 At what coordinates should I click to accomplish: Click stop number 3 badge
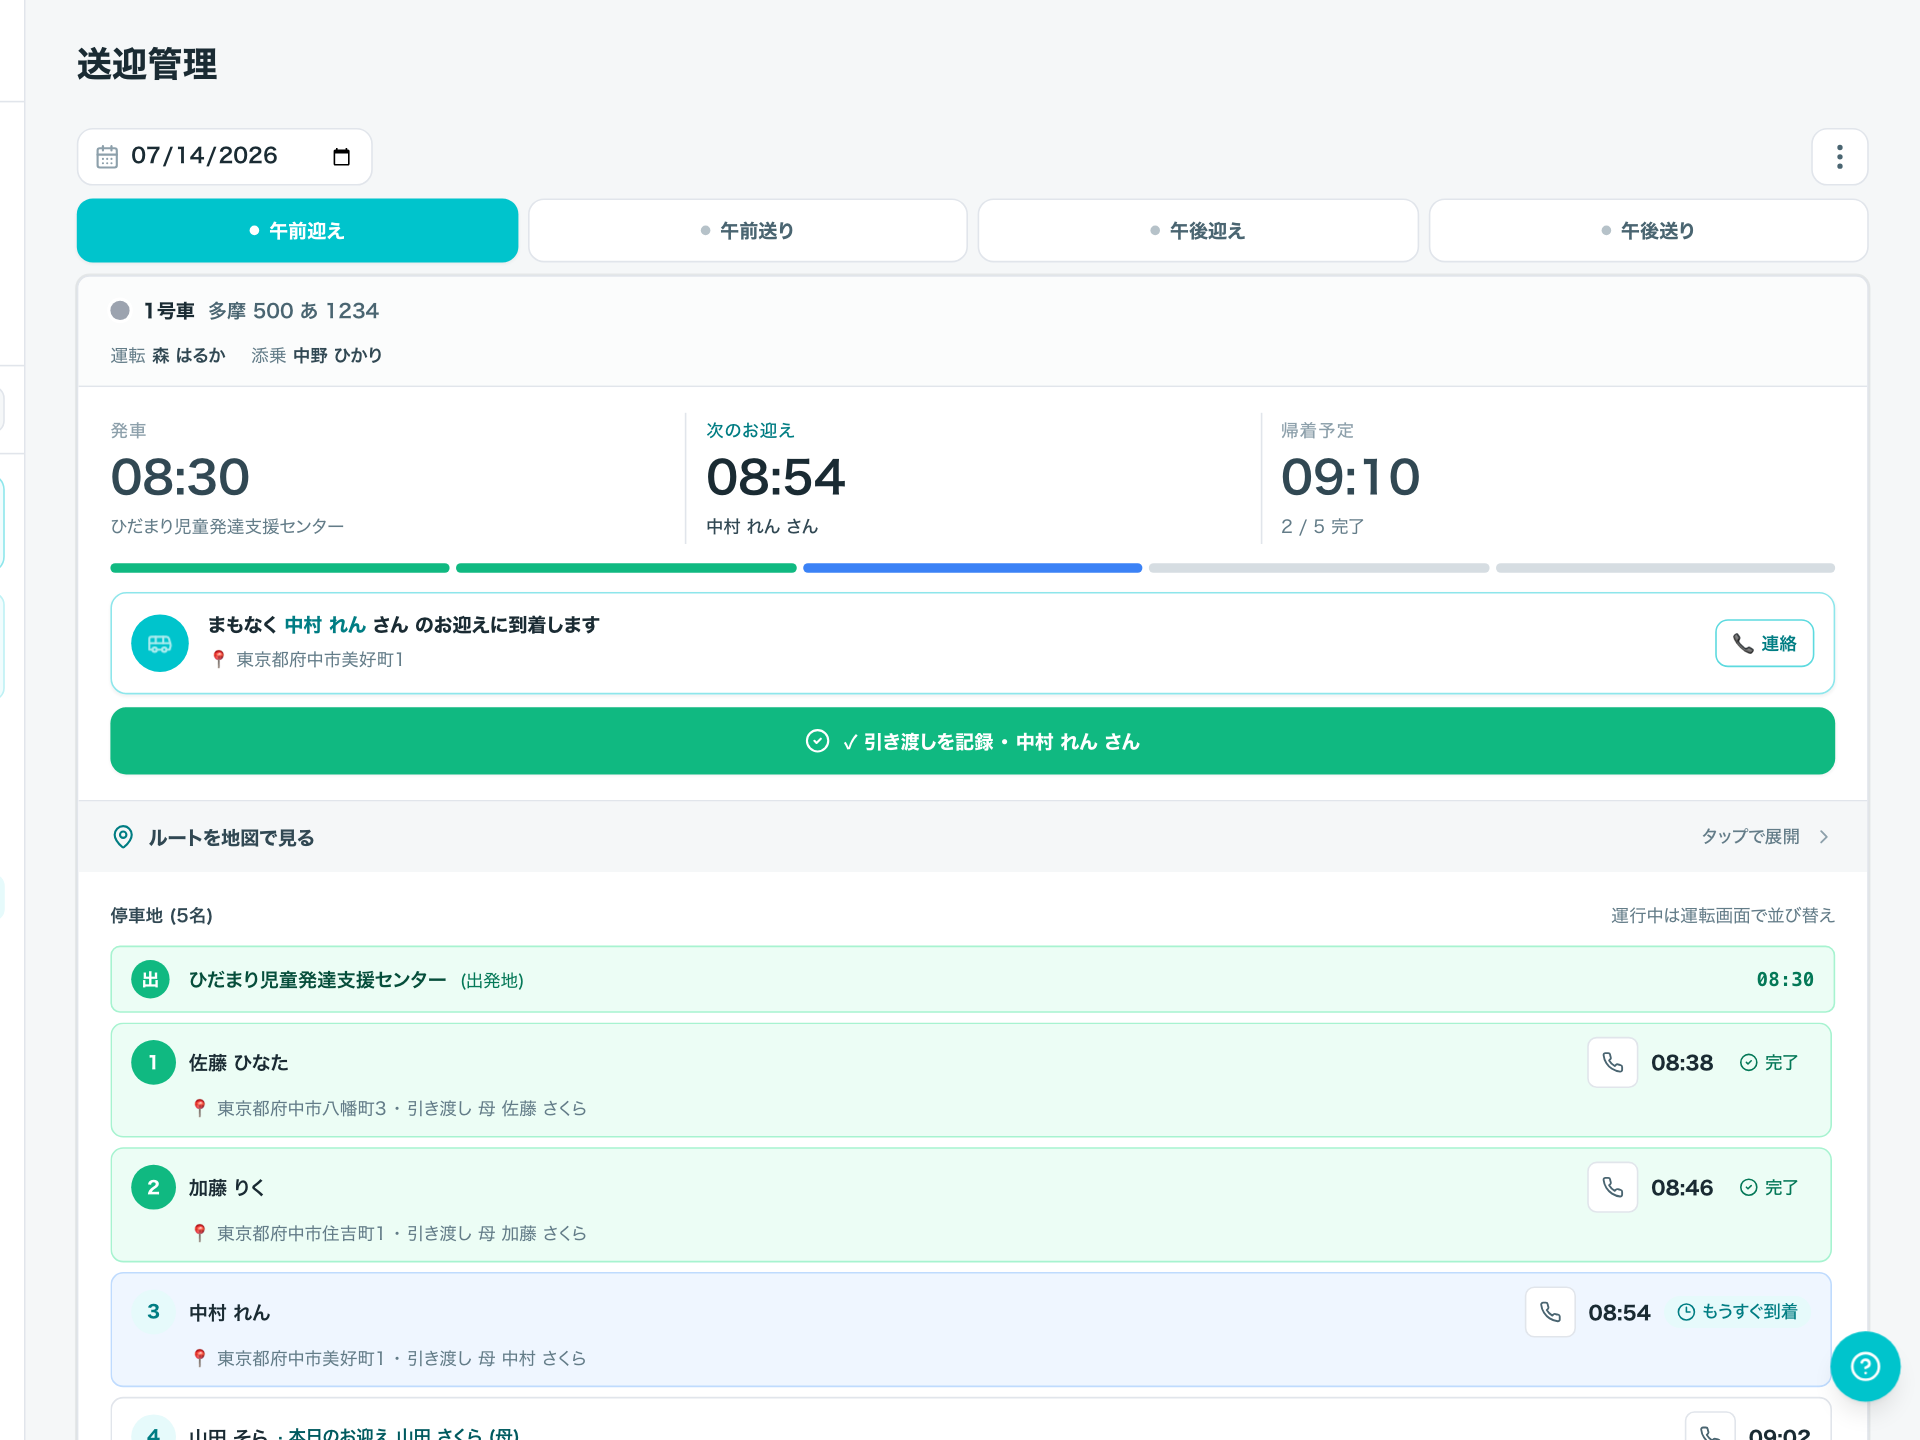(x=153, y=1312)
